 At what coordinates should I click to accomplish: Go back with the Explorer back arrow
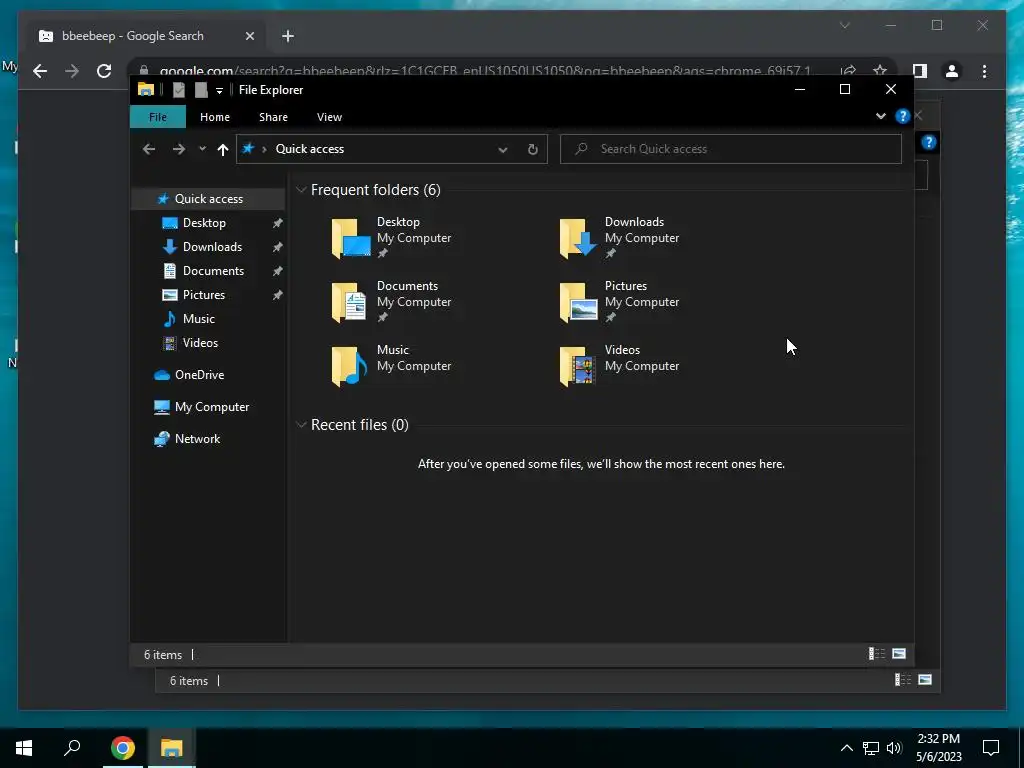pyautogui.click(x=149, y=149)
